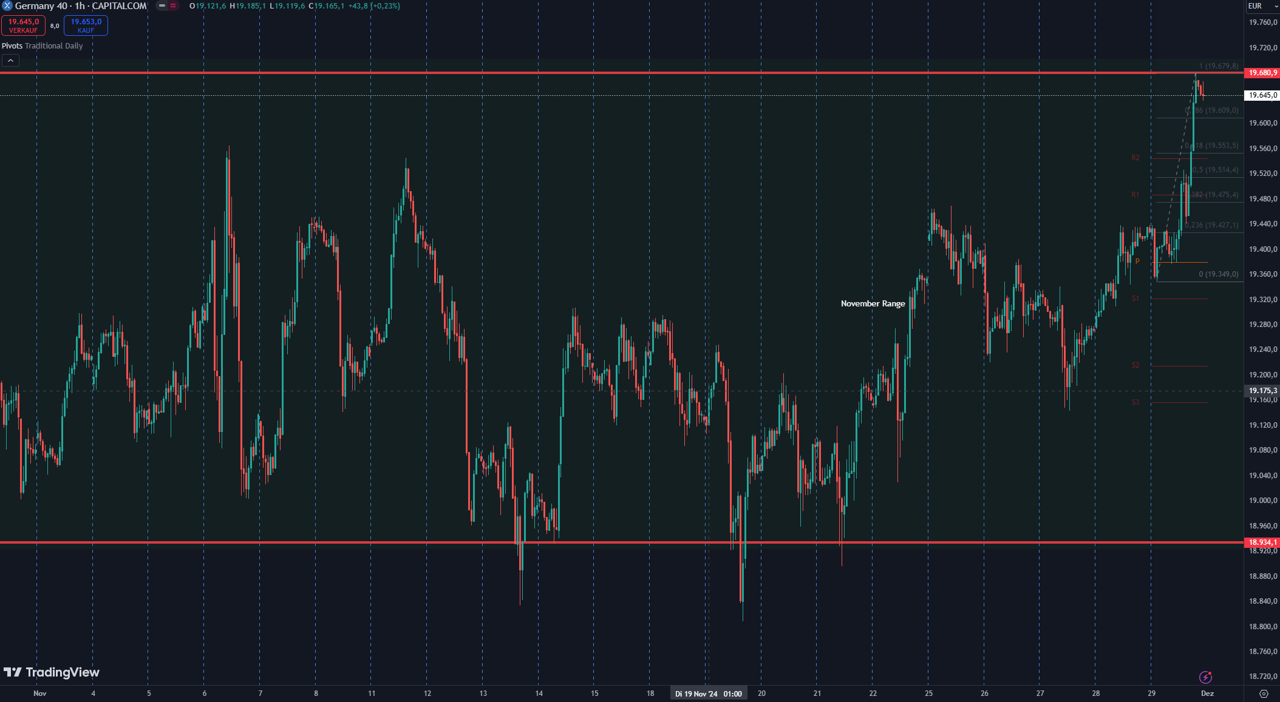Click the 19.680,9 red price label
This screenshot has width=1280, height=702.
[x=1261, y=73]
